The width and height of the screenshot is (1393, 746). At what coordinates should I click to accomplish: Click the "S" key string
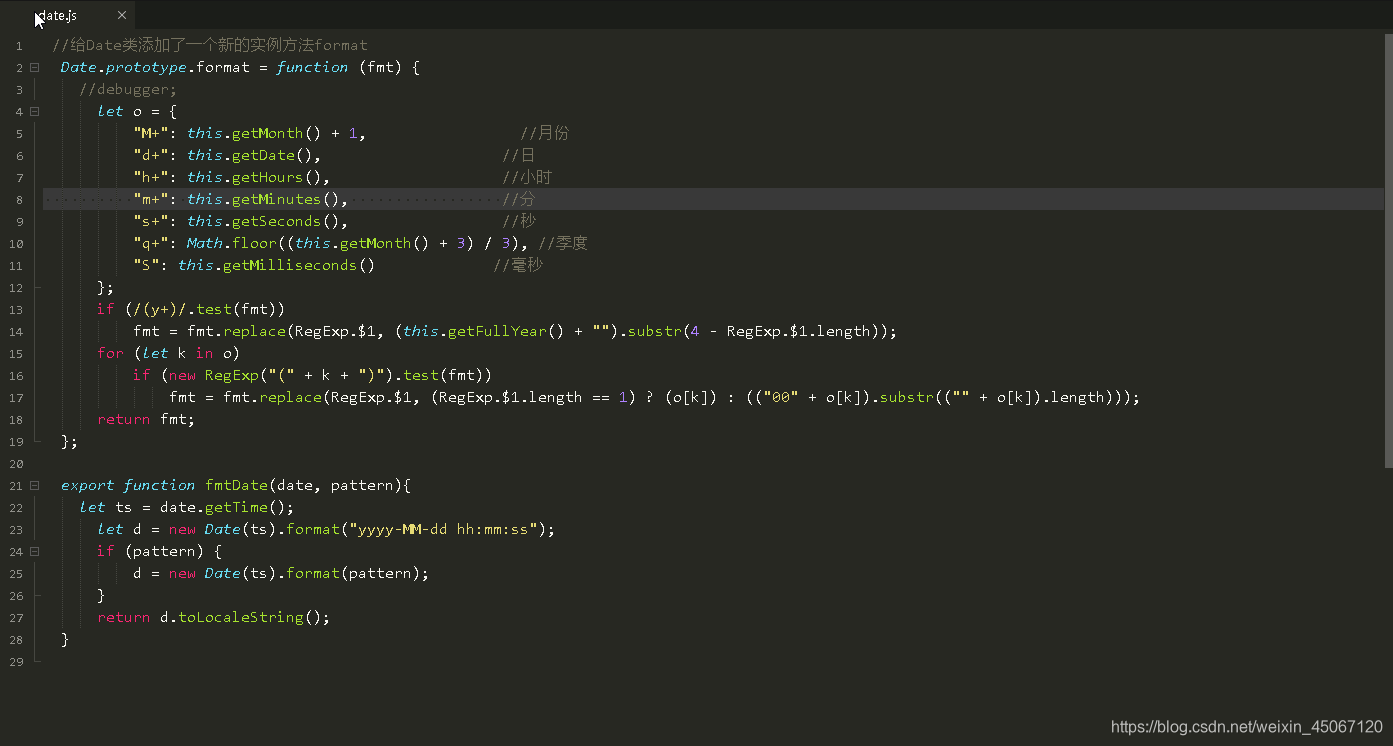pyautogui.click(x=146, y=266)
